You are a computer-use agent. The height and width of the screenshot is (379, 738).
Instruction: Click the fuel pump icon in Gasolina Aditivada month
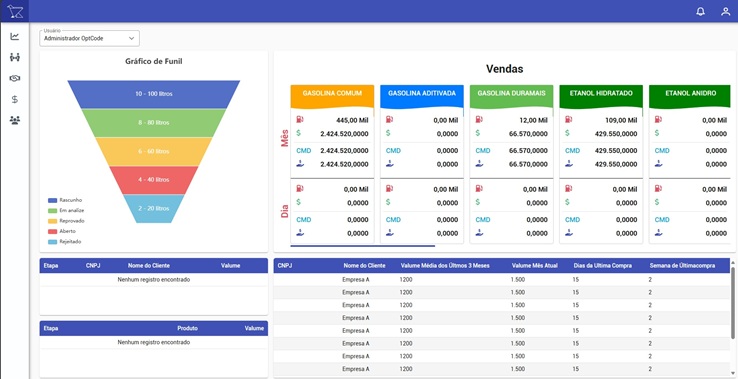(389, 120)
